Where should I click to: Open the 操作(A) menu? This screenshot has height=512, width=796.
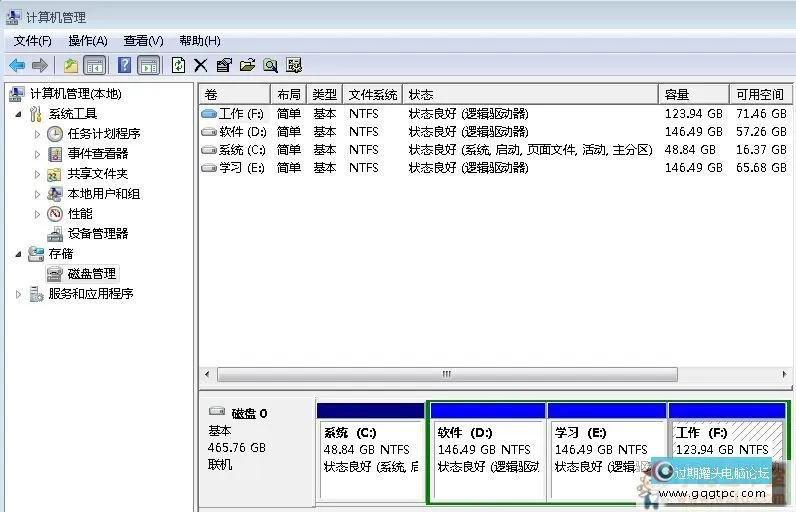88,41
